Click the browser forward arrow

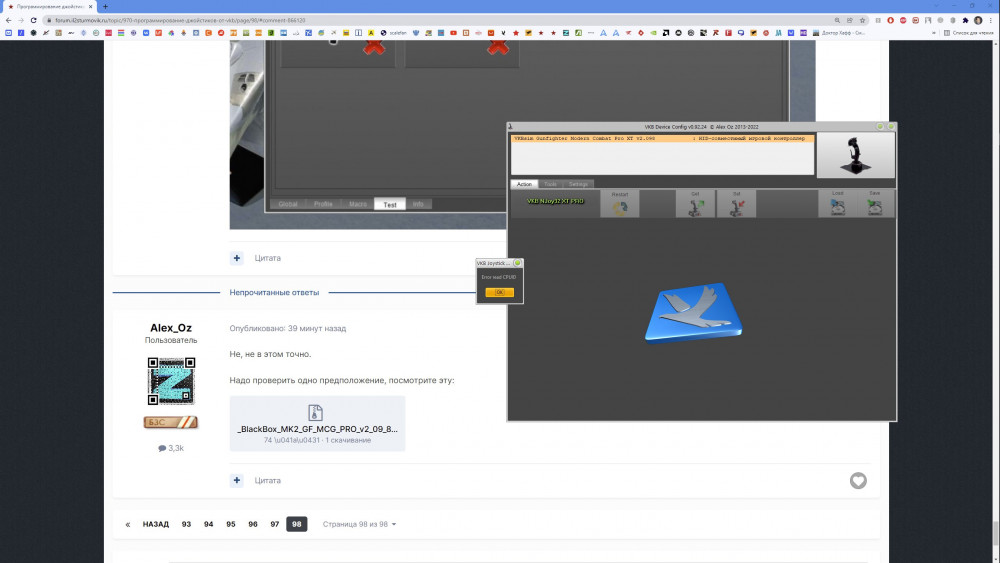(x=20, y=20)
